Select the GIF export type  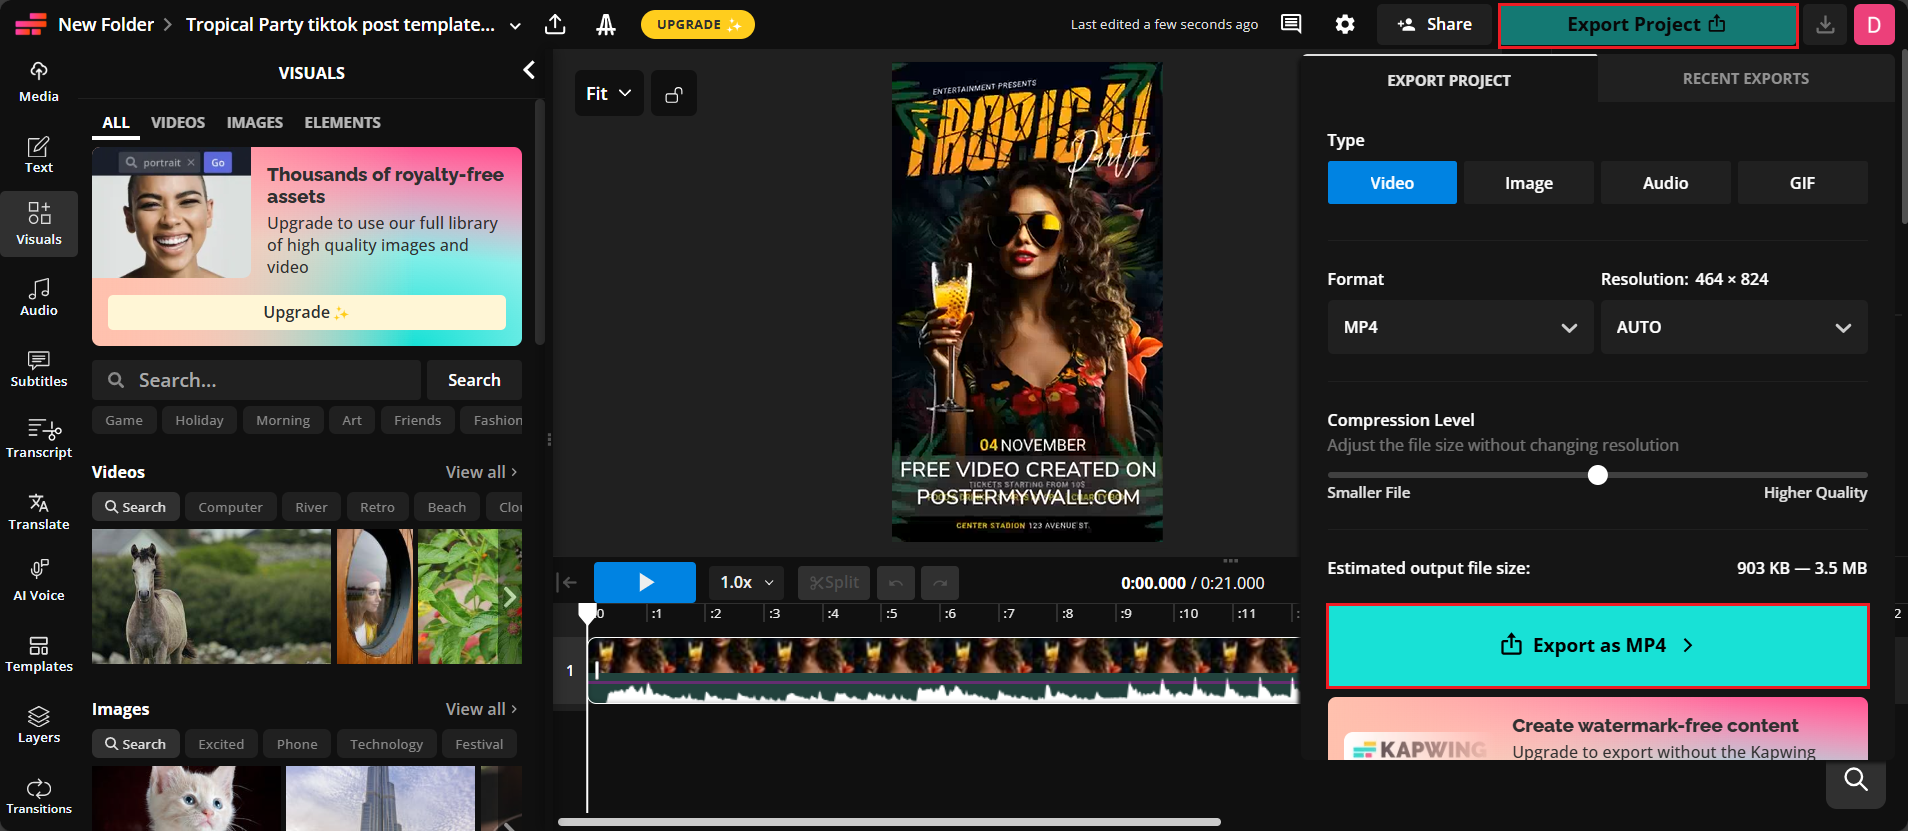[x=1802, y=183]
